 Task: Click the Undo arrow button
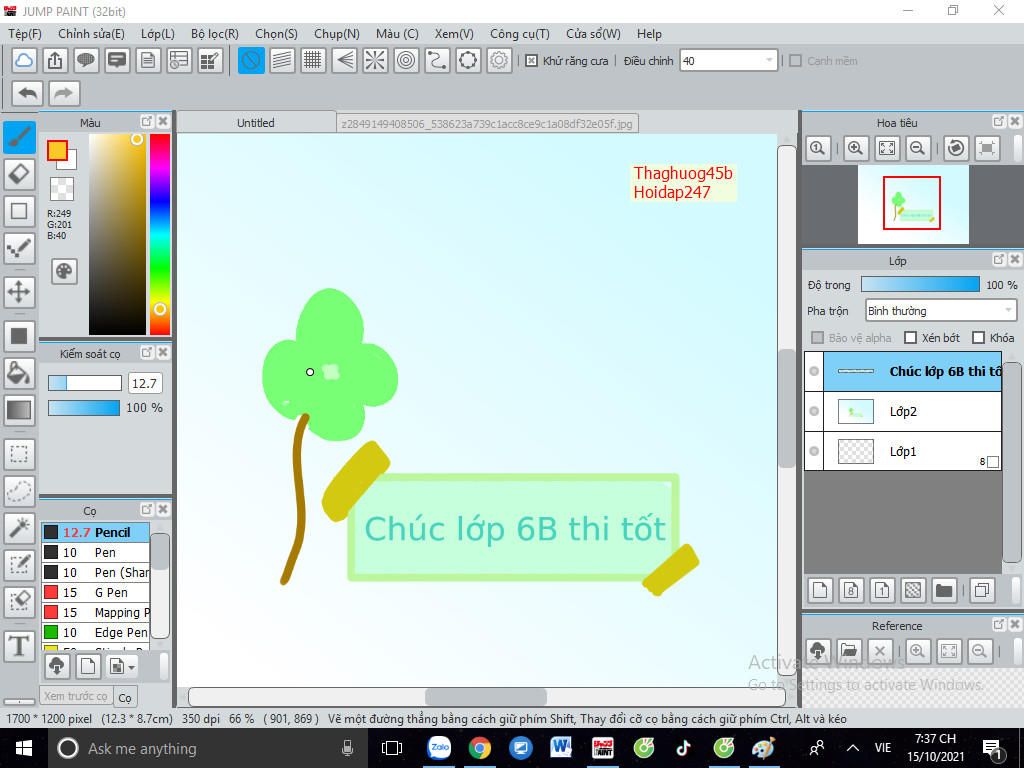tap(27, 93)
